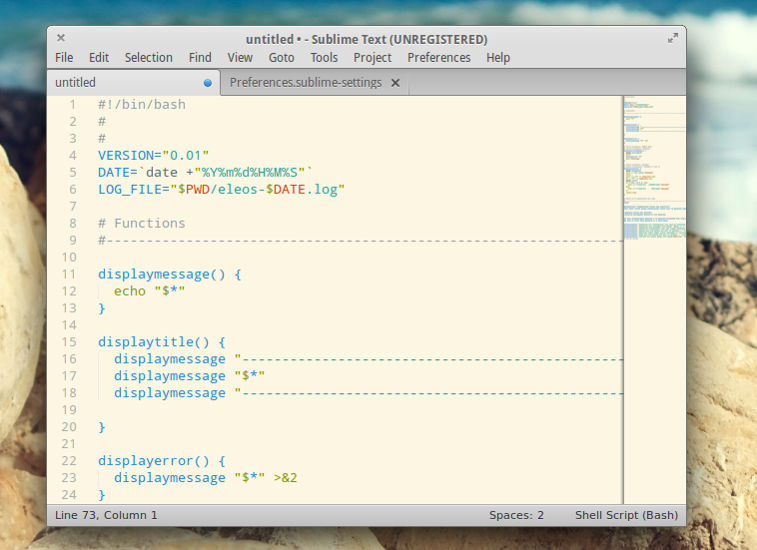
Task: Click the minimap code overview
Action: pos(655,299)
